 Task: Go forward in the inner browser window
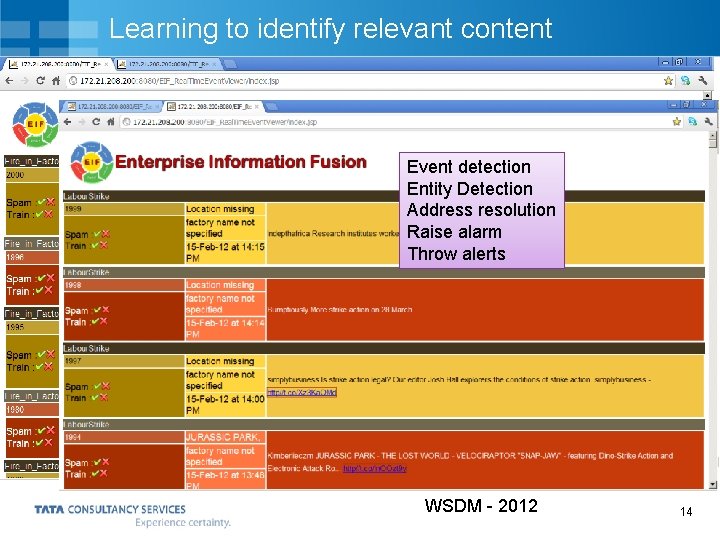click(x=82, y=122)
